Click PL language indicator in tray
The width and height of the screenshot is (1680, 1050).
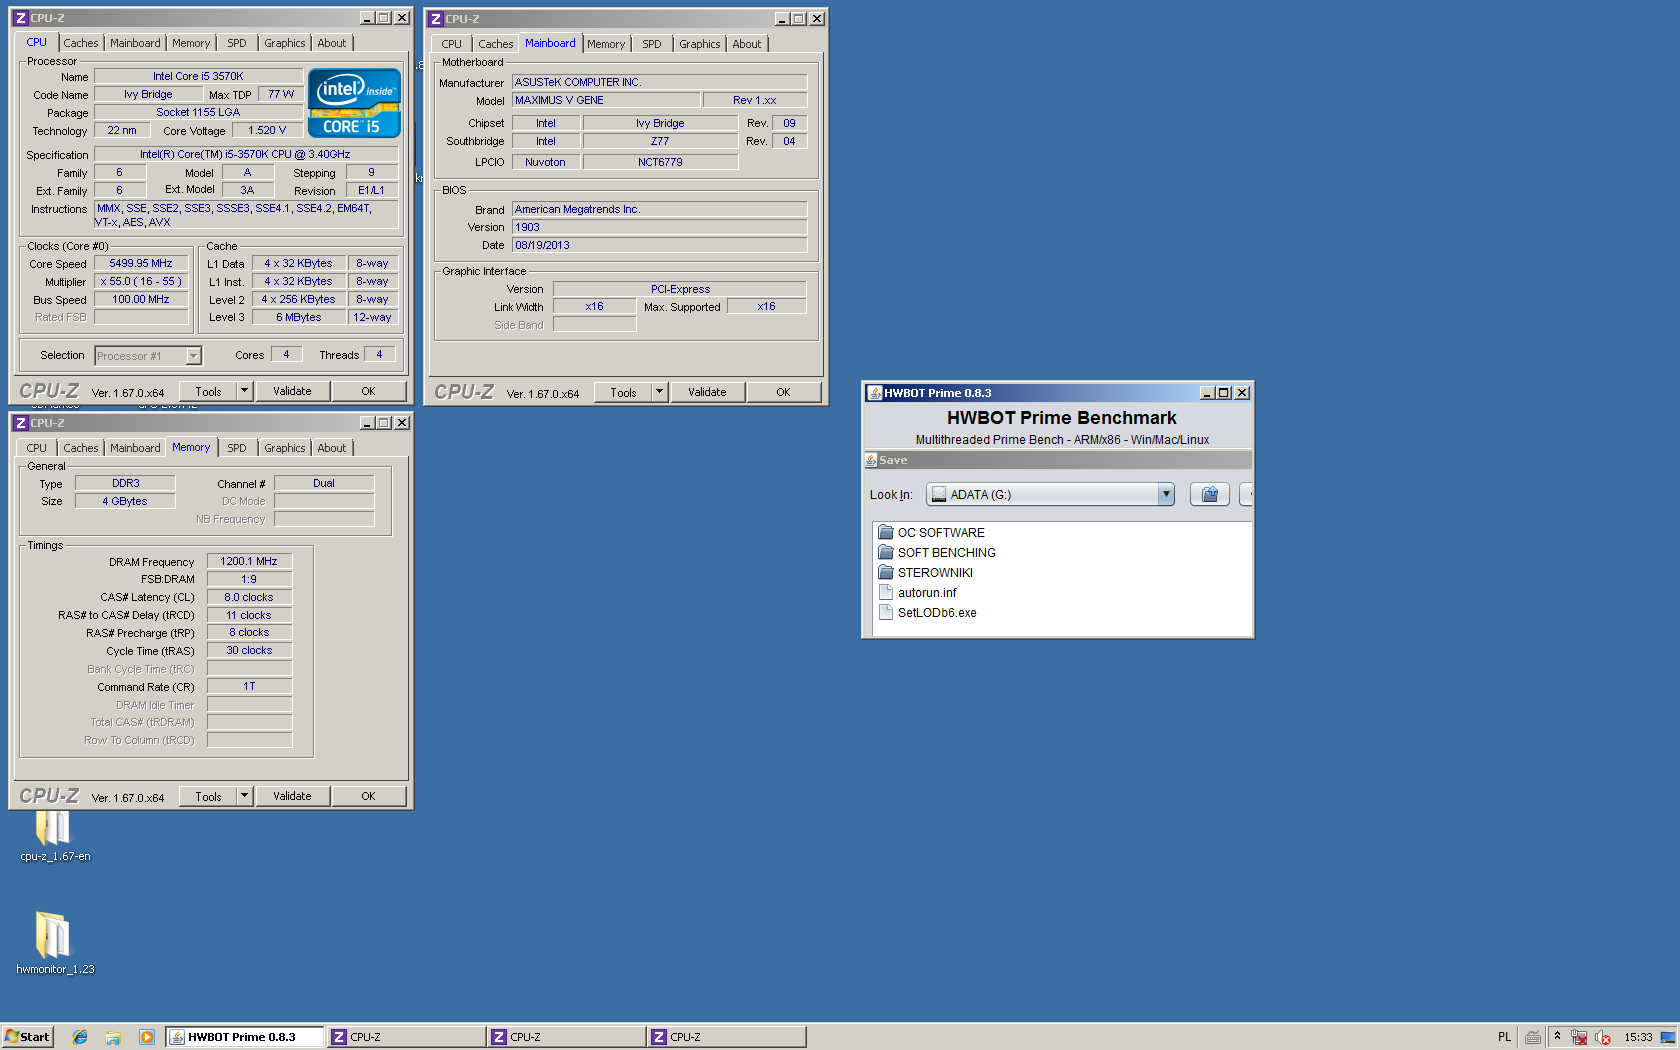1504,1037
